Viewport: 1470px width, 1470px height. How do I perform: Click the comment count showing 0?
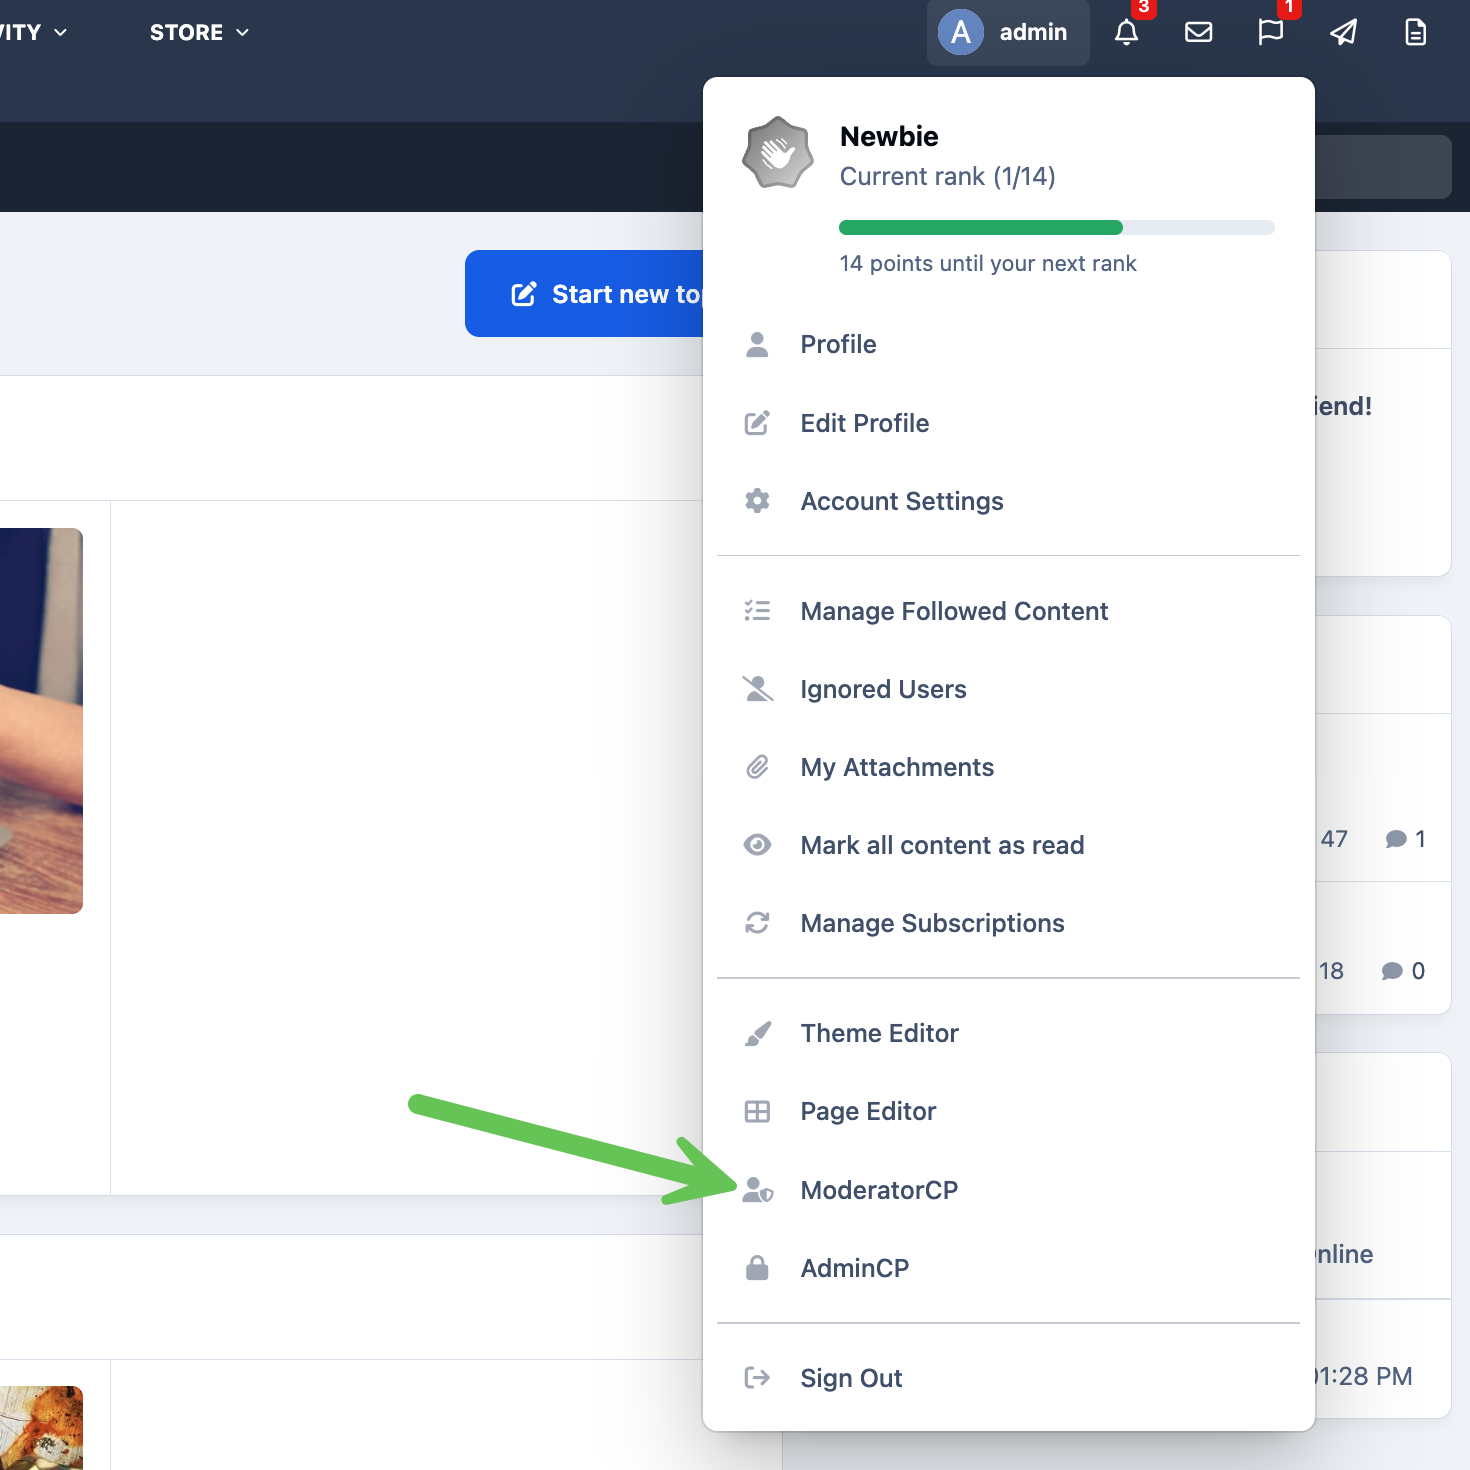(1403, 971)
